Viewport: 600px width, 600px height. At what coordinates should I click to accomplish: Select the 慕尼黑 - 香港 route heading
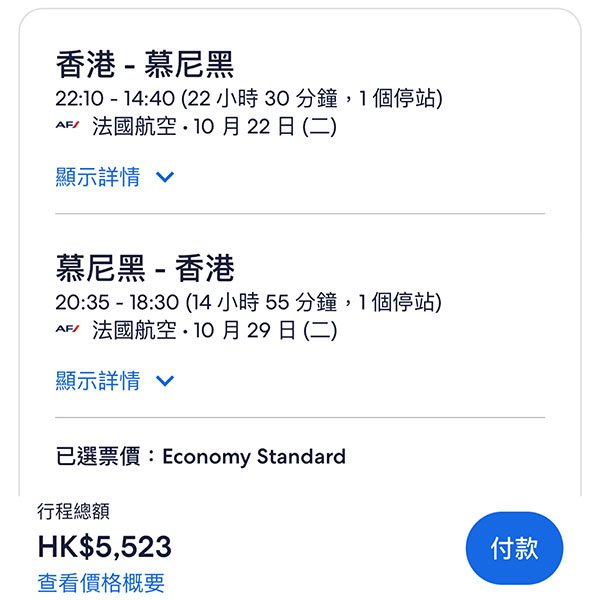145,268
